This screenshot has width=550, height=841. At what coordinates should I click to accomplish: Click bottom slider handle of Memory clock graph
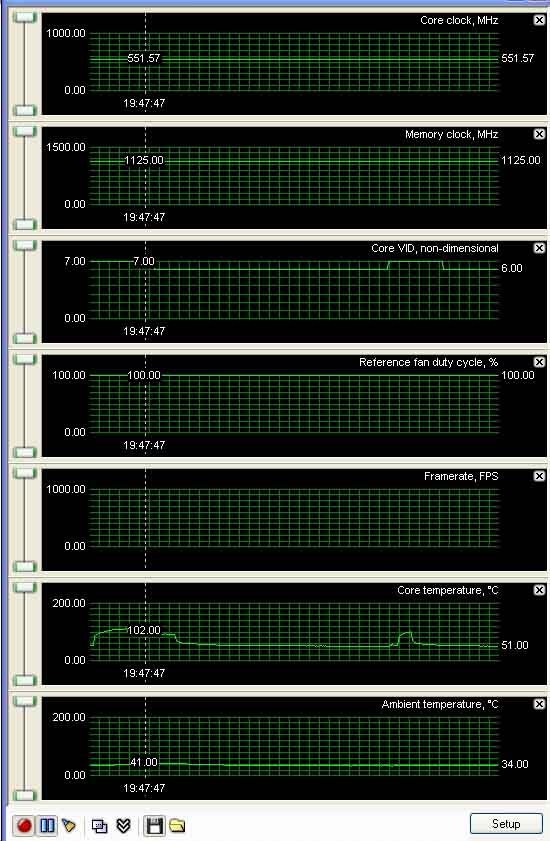pyautogui.click(x=24, y=224)
